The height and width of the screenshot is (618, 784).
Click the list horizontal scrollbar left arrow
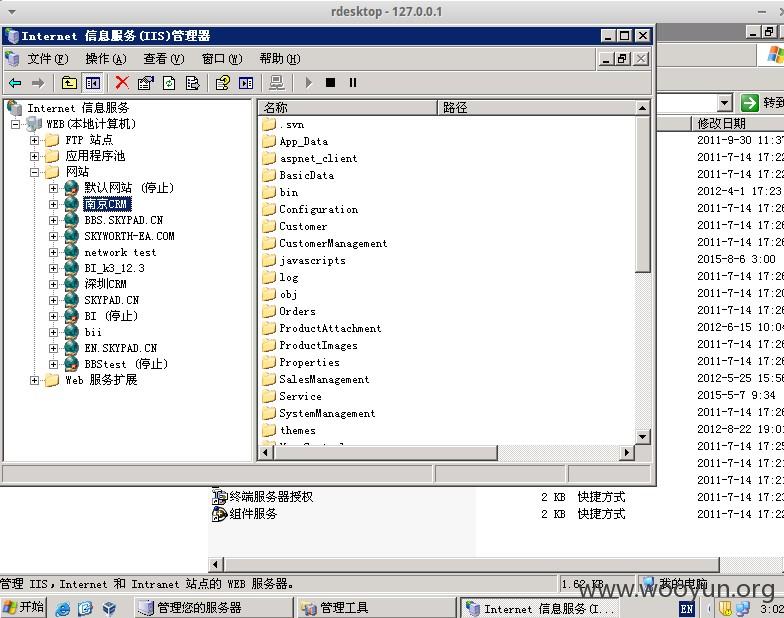[x=266, y=453]
